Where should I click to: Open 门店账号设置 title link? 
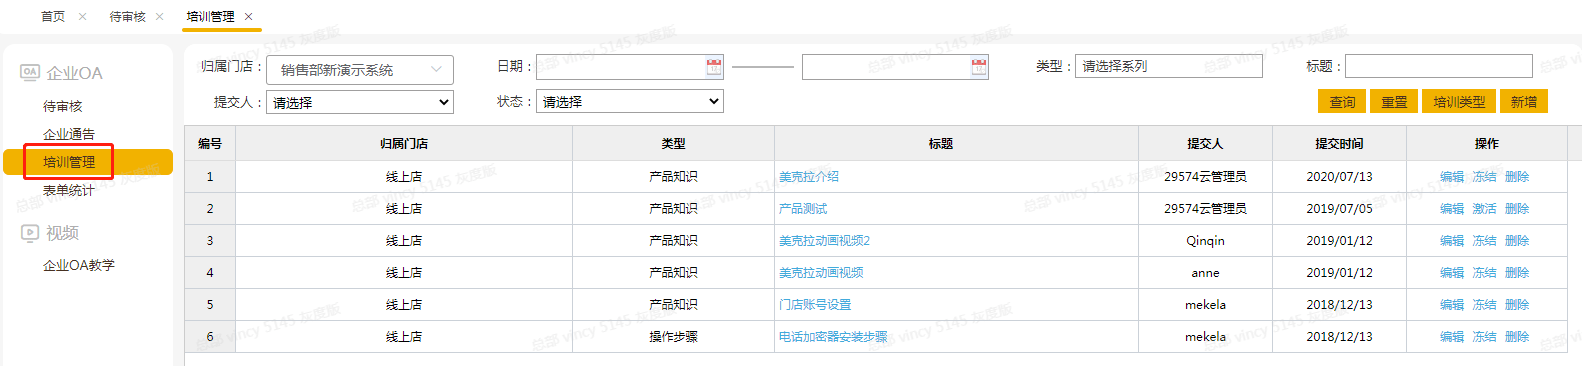815,304
